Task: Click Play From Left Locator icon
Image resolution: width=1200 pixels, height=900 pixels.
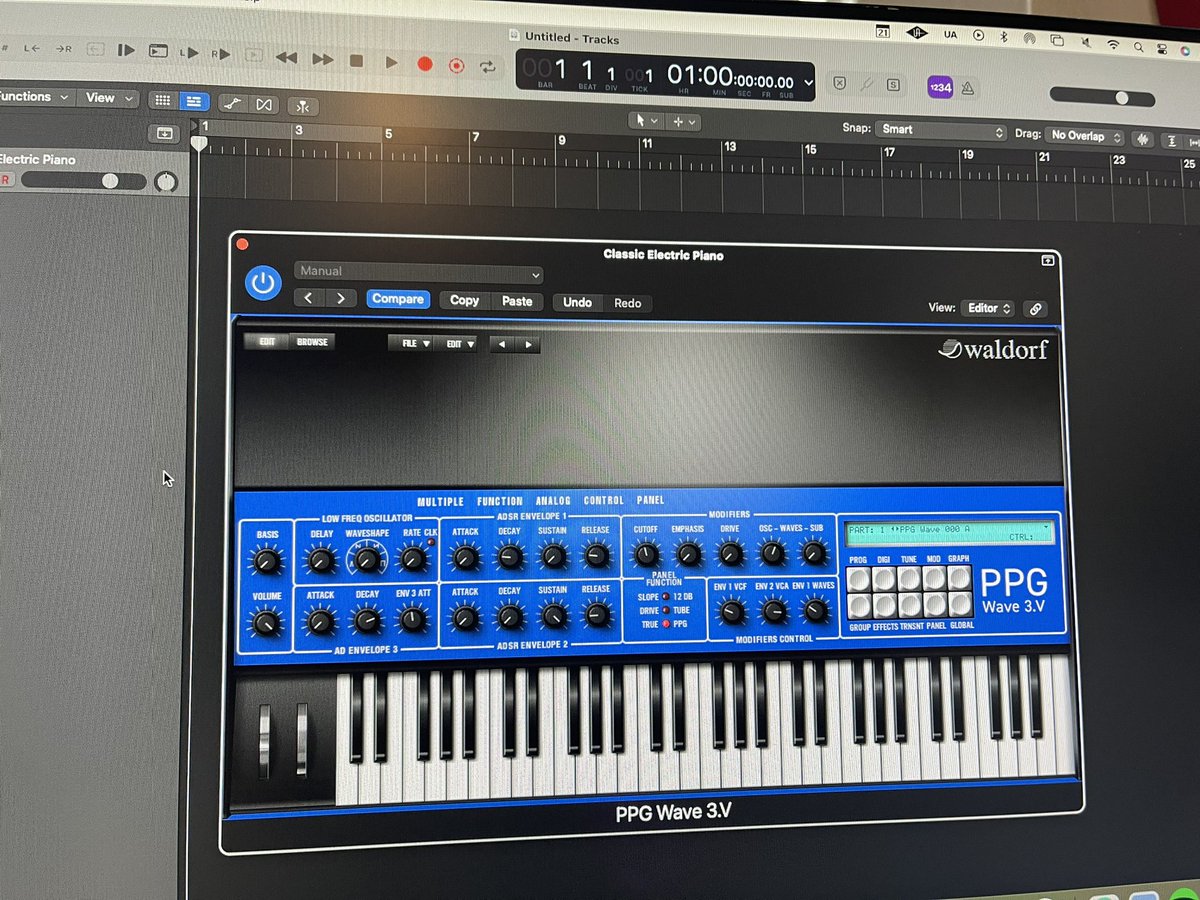Action: click(x=189, y=51)
